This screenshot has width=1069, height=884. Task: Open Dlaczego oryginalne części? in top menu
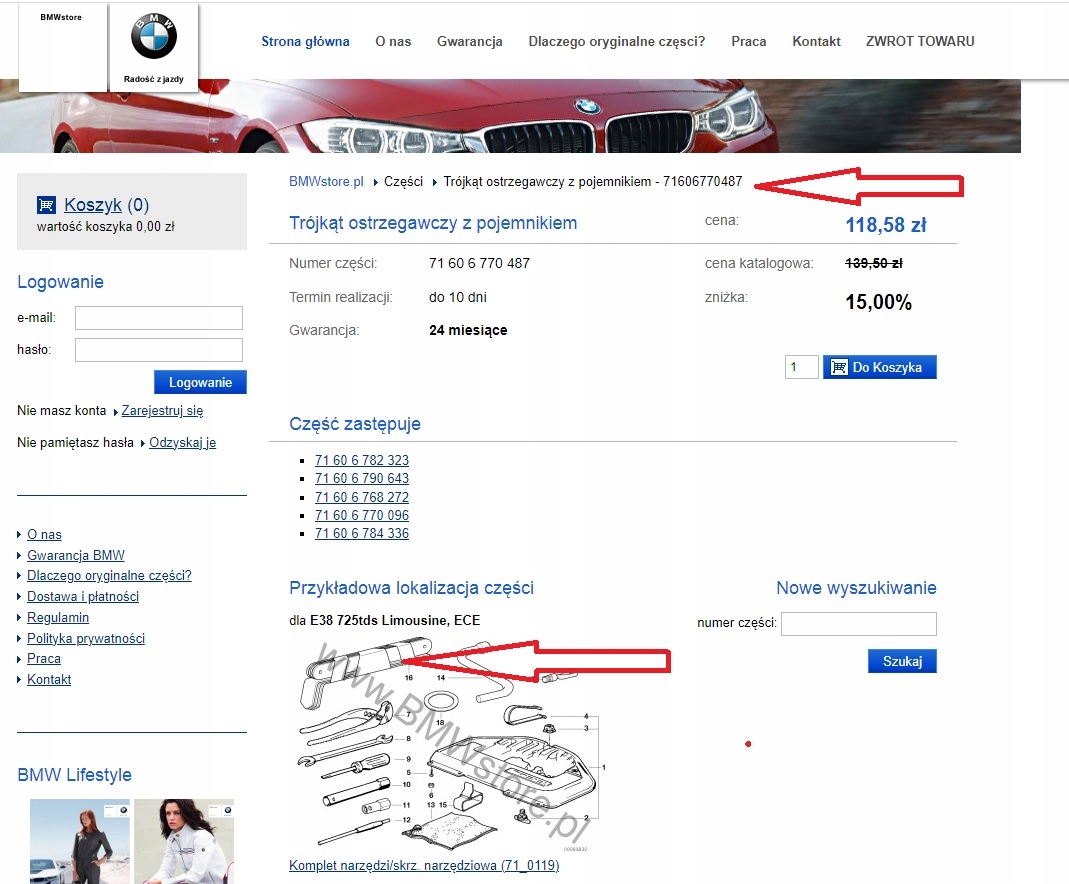point(617,42)
